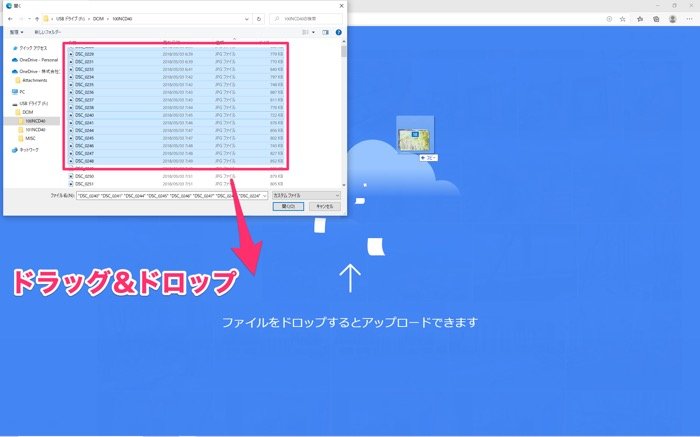The width and height of the screenshot is (700, 437).
Task: Select file DSC_0244 in the list
Action: (x=176, y=130)
